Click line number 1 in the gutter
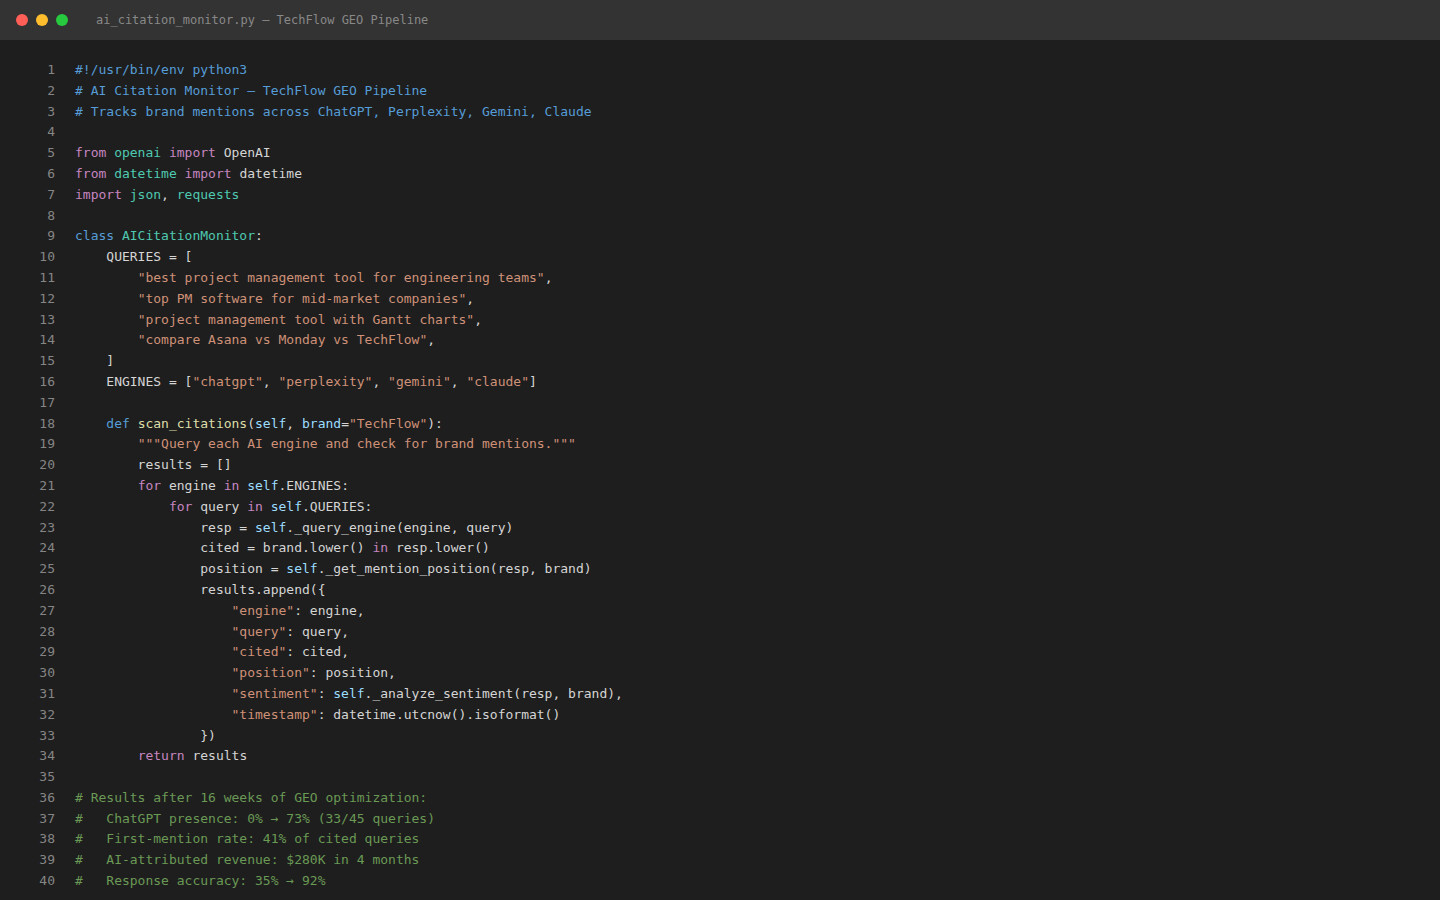 pyautogui.click(x=51, y=70)
